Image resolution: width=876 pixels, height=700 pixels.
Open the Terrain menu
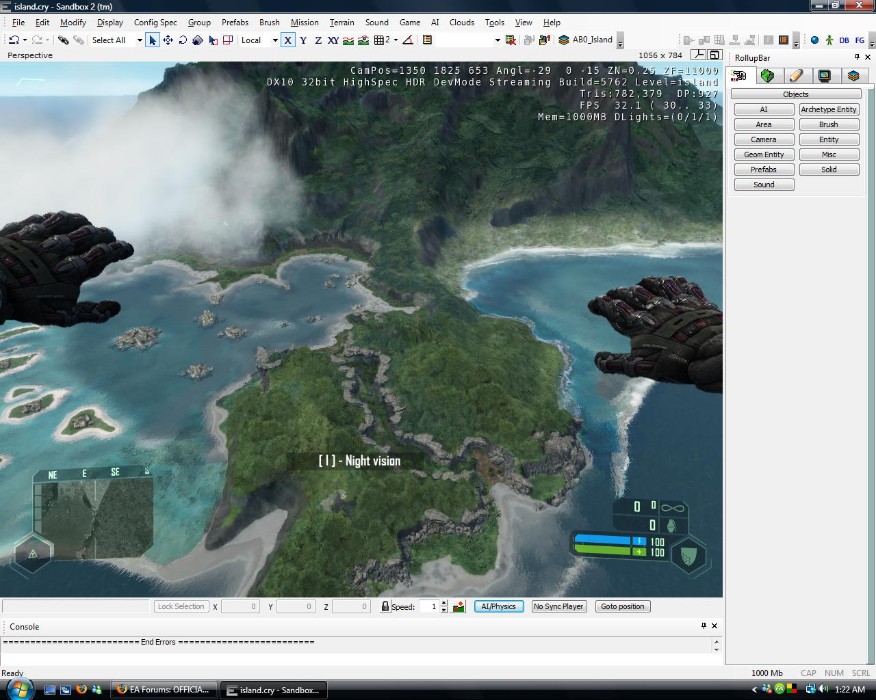(341, 22)
